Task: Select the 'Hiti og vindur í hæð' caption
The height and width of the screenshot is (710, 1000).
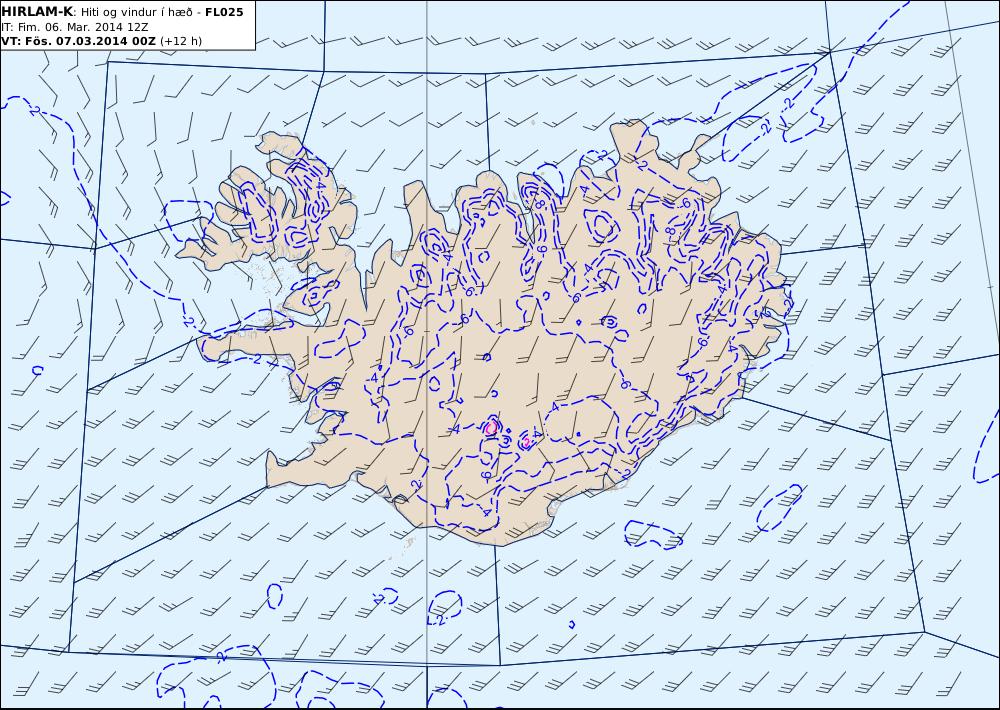Action: click(138, 13)
